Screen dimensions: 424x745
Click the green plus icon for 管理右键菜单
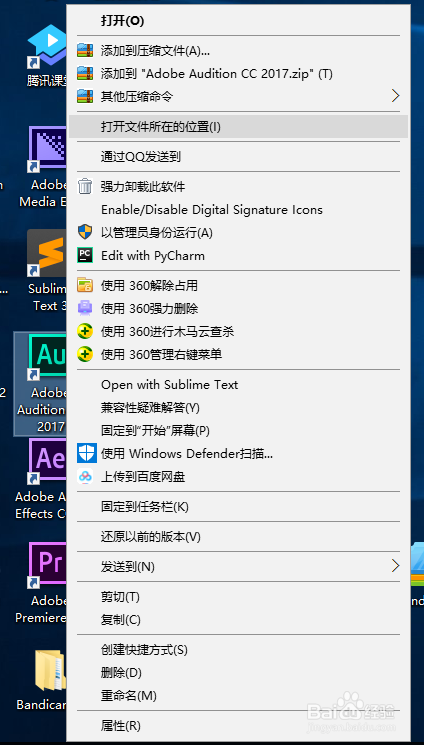(85, 354)
